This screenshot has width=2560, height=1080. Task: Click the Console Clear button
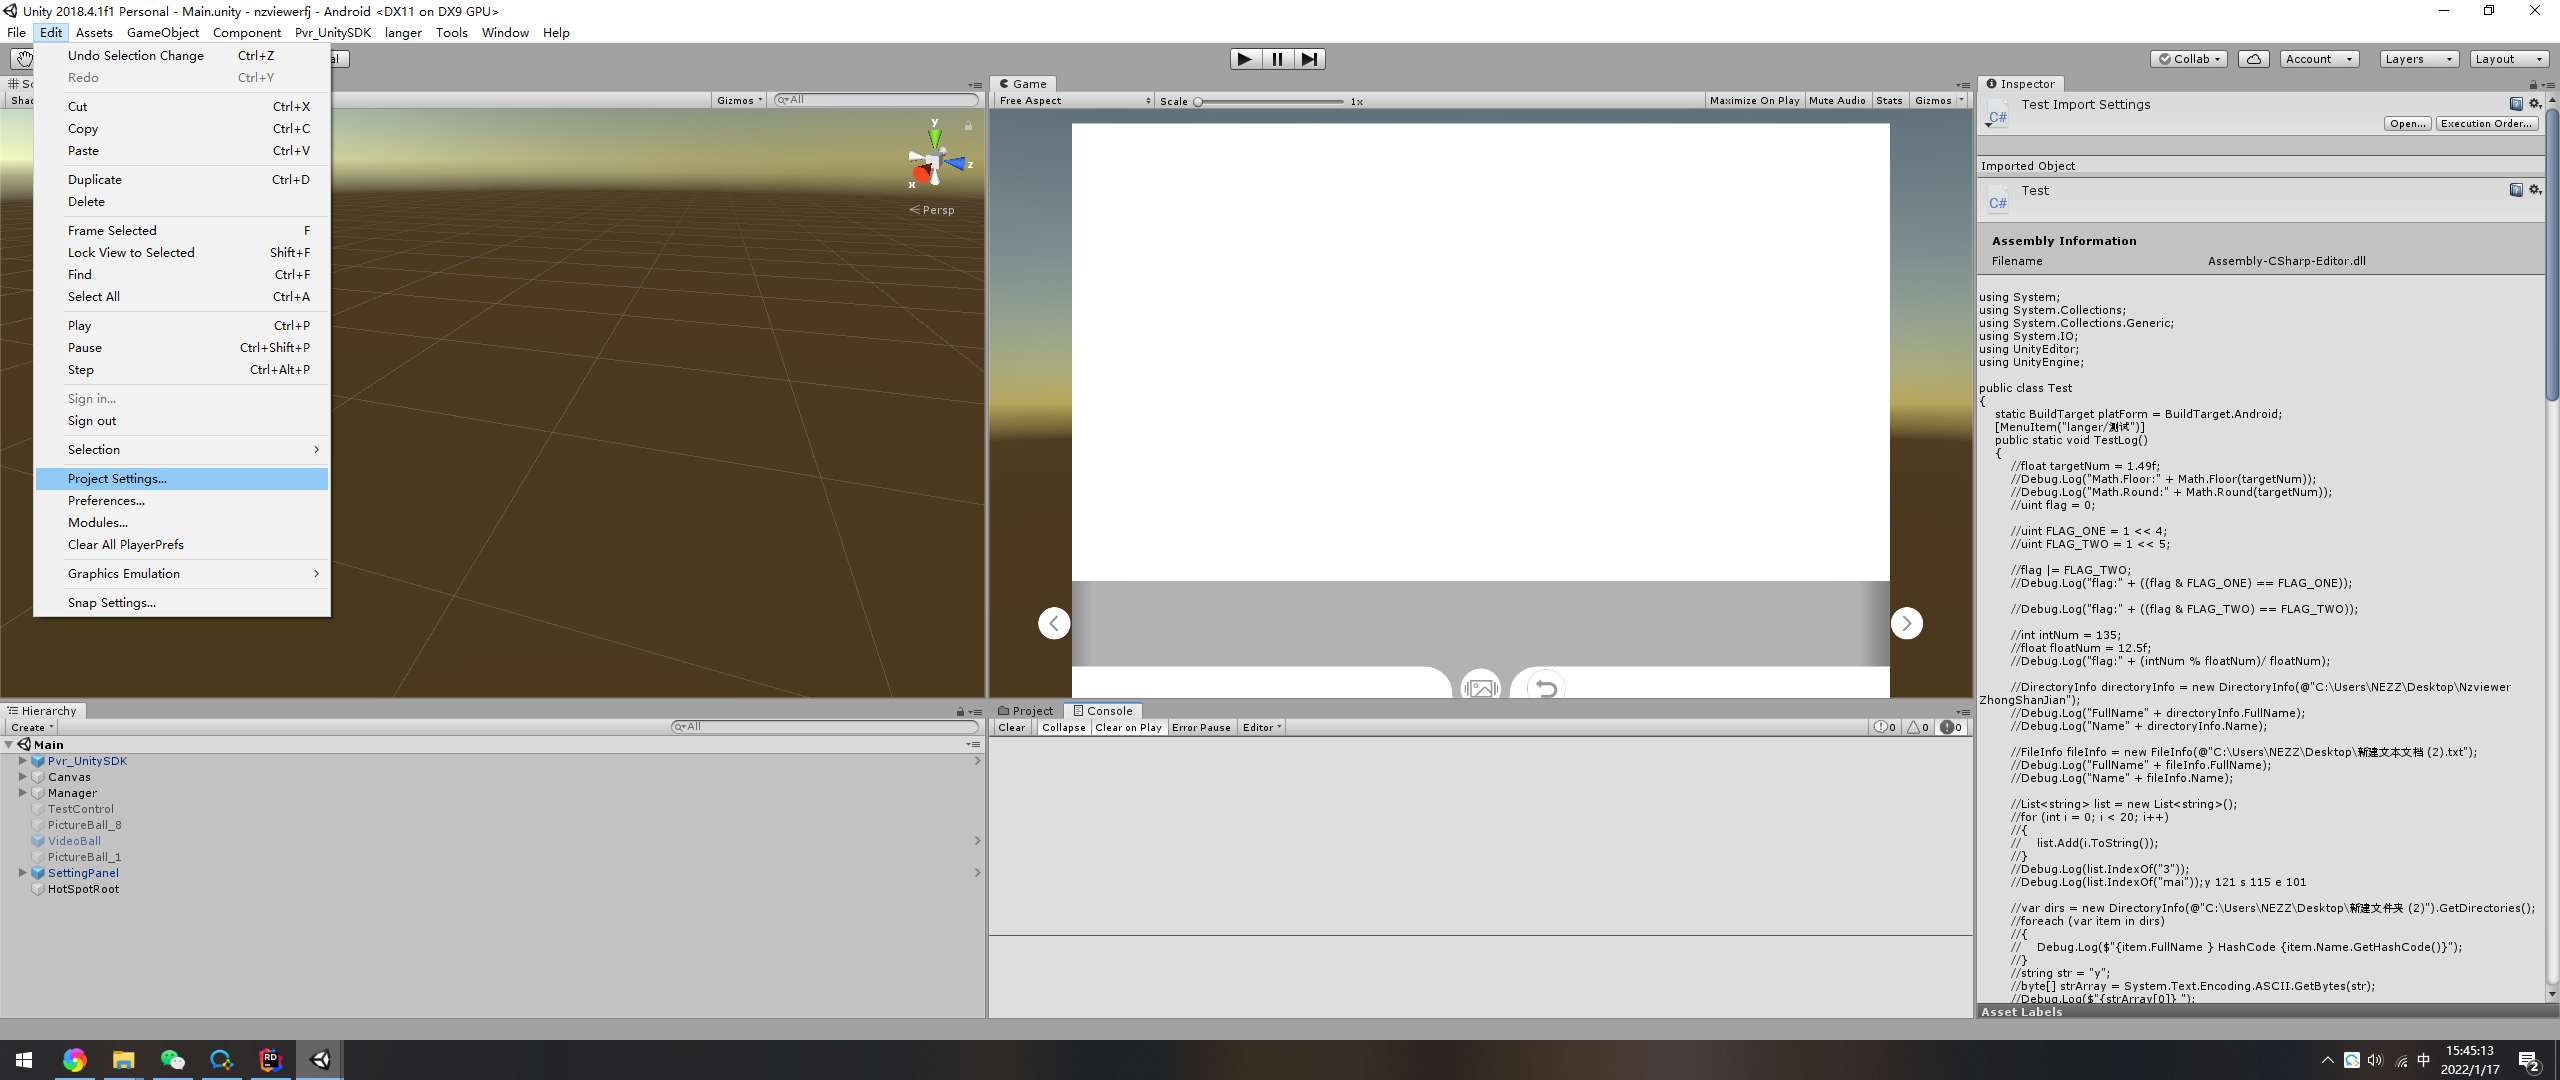pos(1011,727)
